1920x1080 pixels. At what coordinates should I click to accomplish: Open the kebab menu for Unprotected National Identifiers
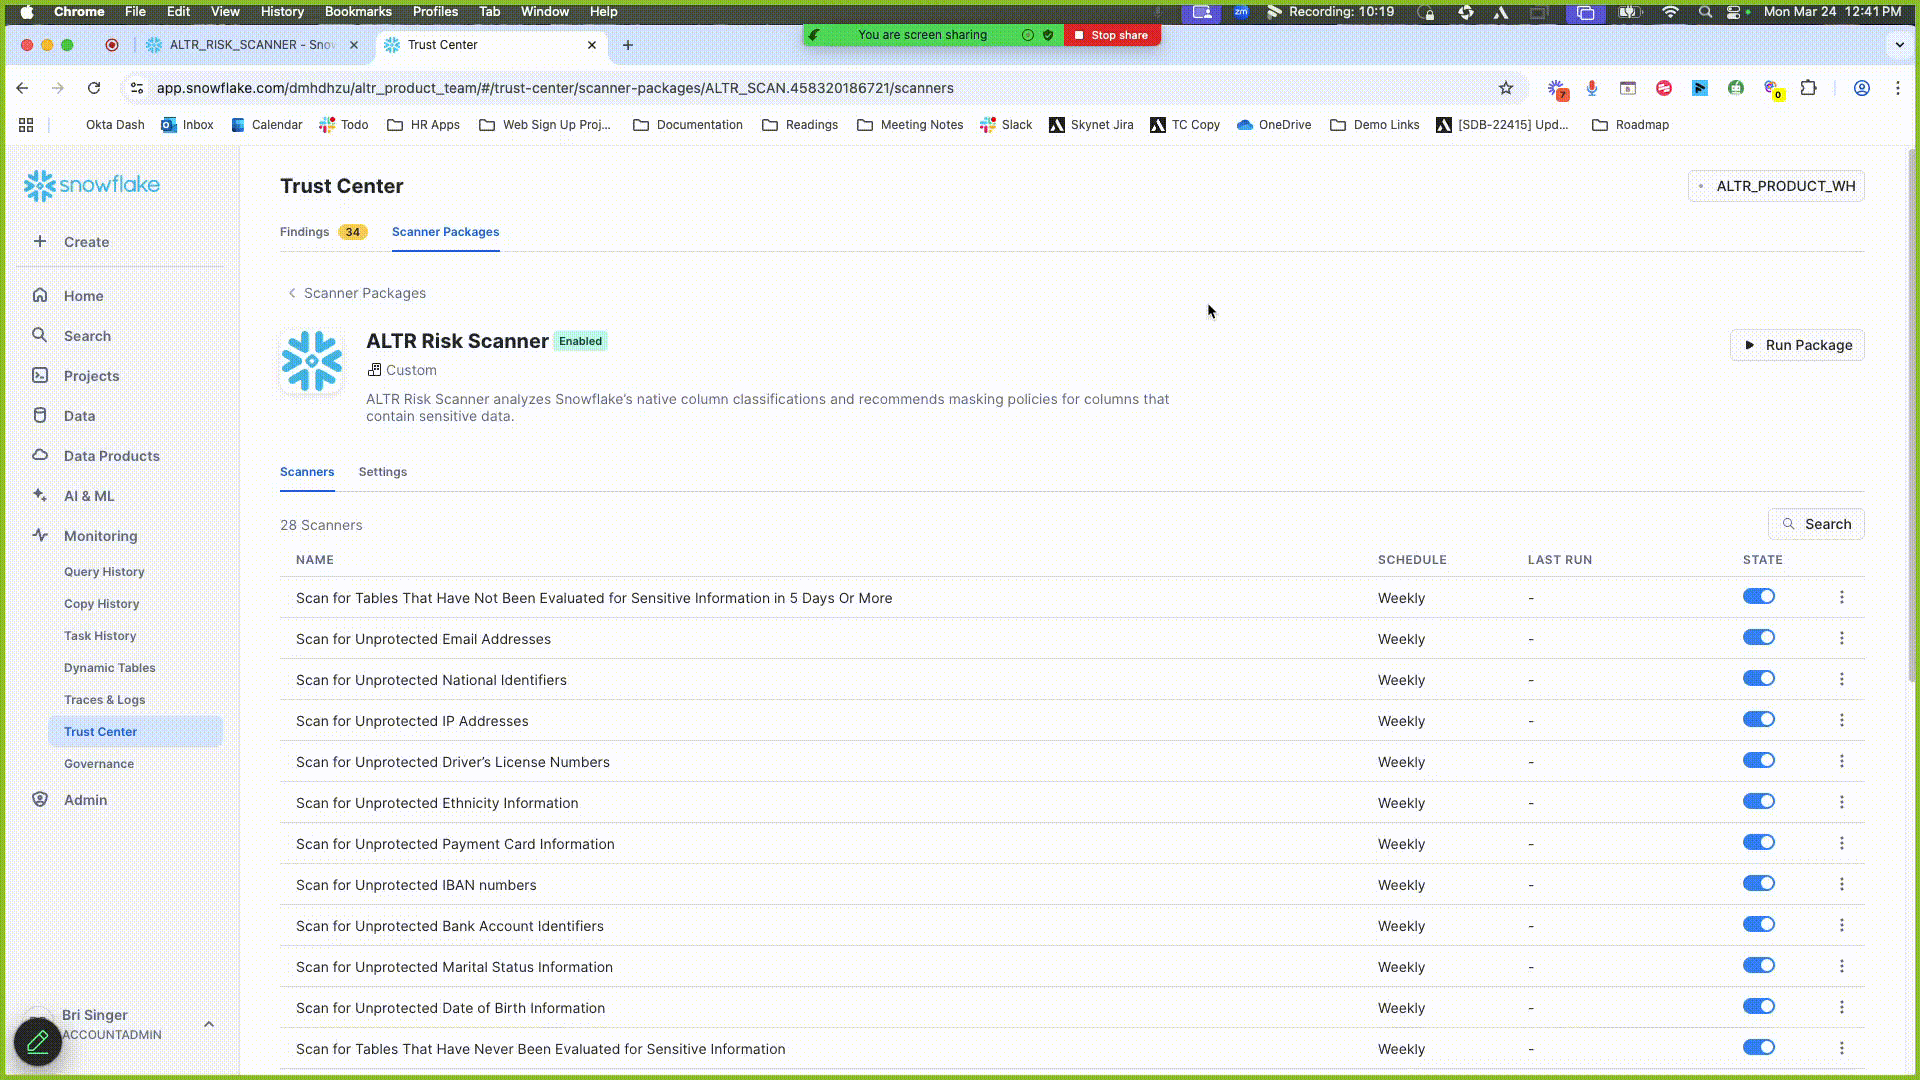click(x=1842, y=678)
